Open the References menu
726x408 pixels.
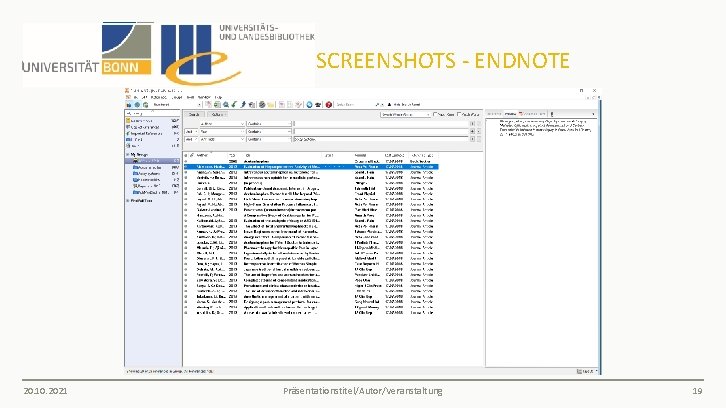(158, 97)
